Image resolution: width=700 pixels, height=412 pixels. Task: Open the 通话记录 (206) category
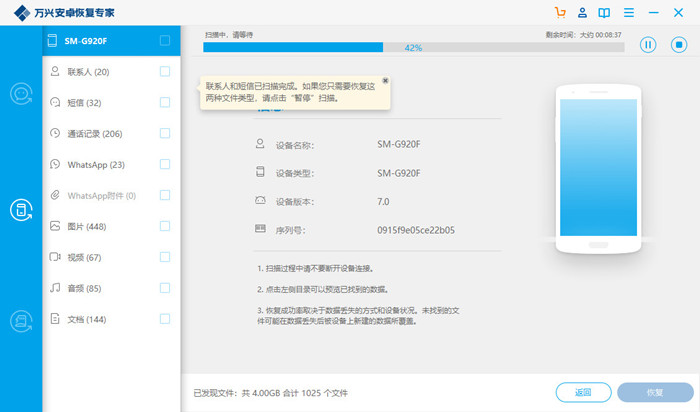pos(111,133)
